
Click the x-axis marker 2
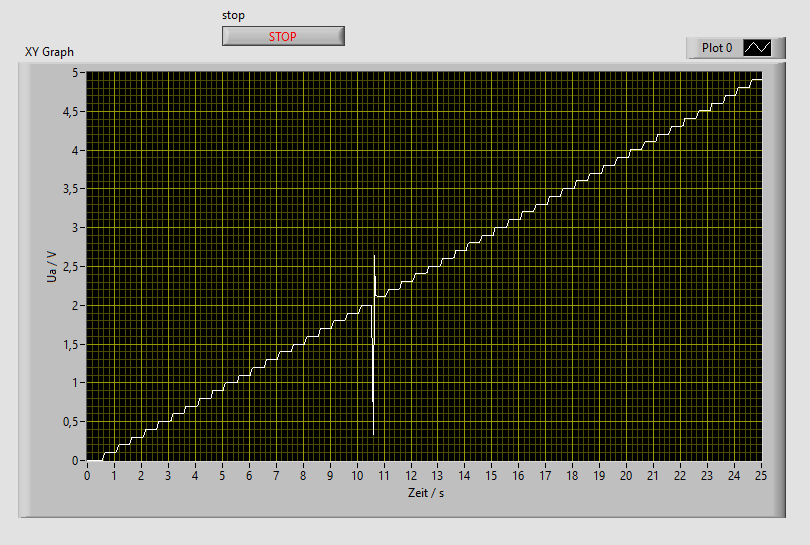pyautogui.click(x=141, y=476)
